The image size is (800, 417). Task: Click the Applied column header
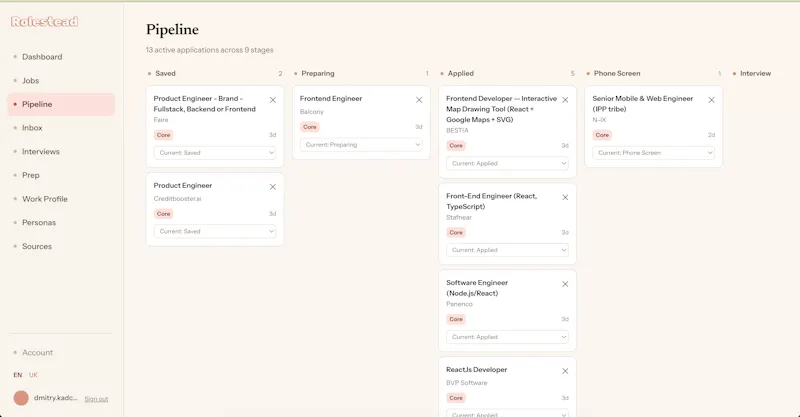[461, 73]
